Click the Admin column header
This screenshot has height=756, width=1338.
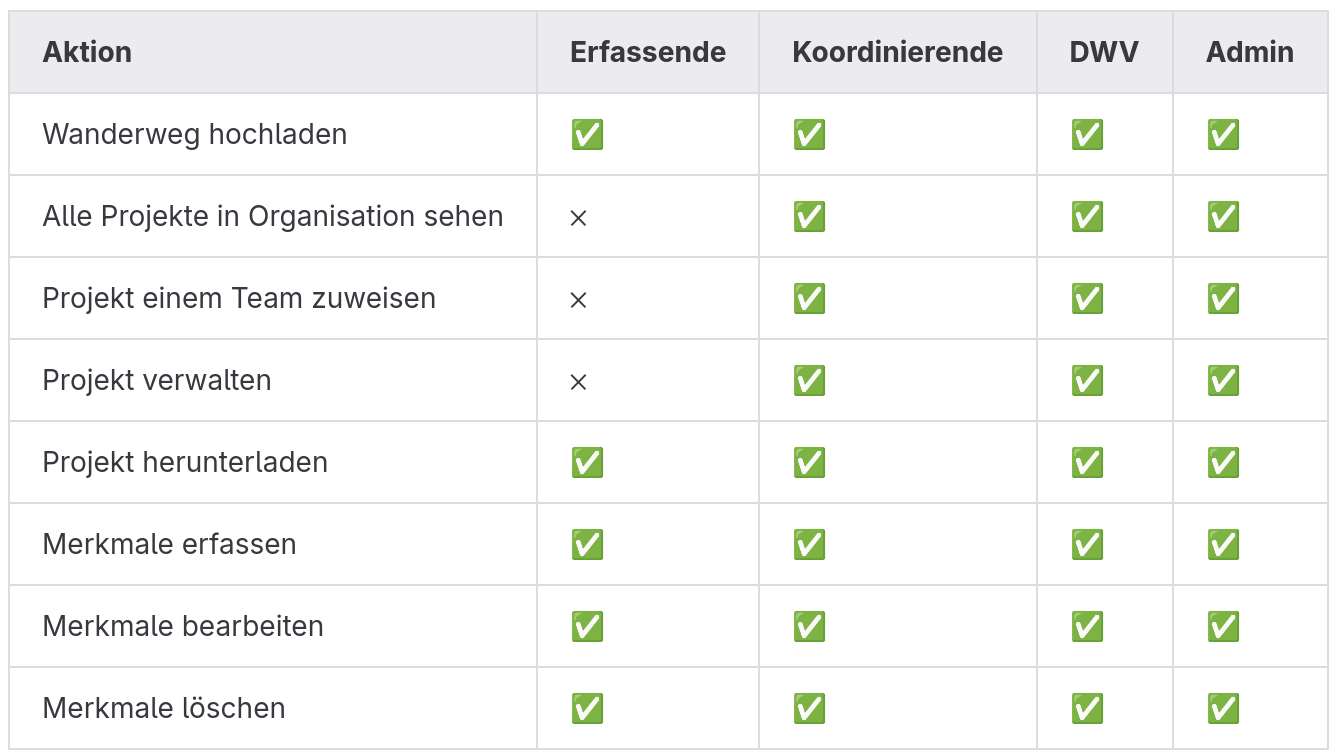1249,52
